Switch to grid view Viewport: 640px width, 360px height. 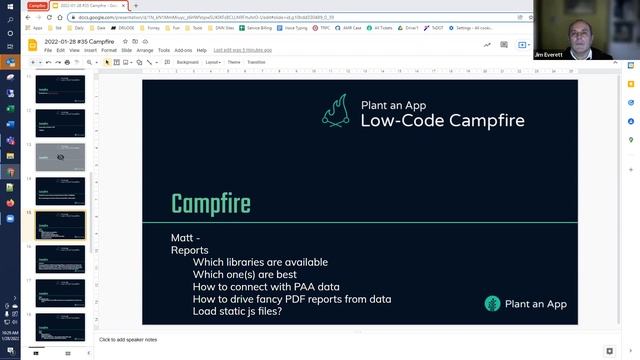(x=68, y=353)
